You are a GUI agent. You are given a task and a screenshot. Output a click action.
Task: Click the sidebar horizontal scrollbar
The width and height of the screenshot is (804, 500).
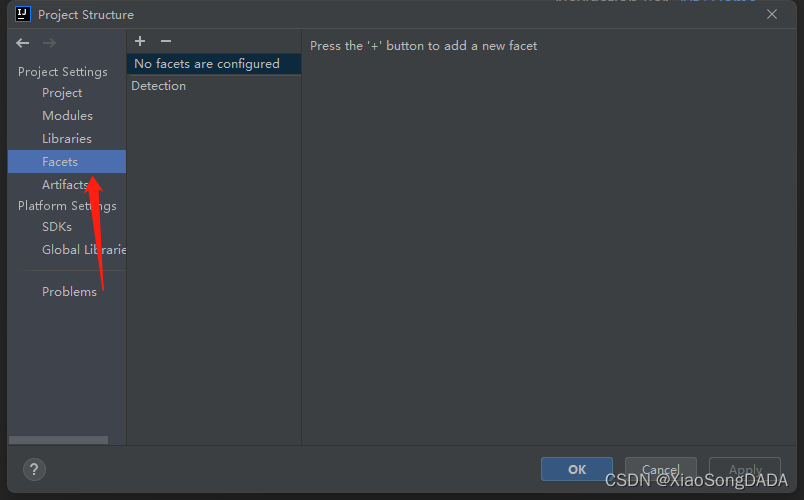pos(58,440)
